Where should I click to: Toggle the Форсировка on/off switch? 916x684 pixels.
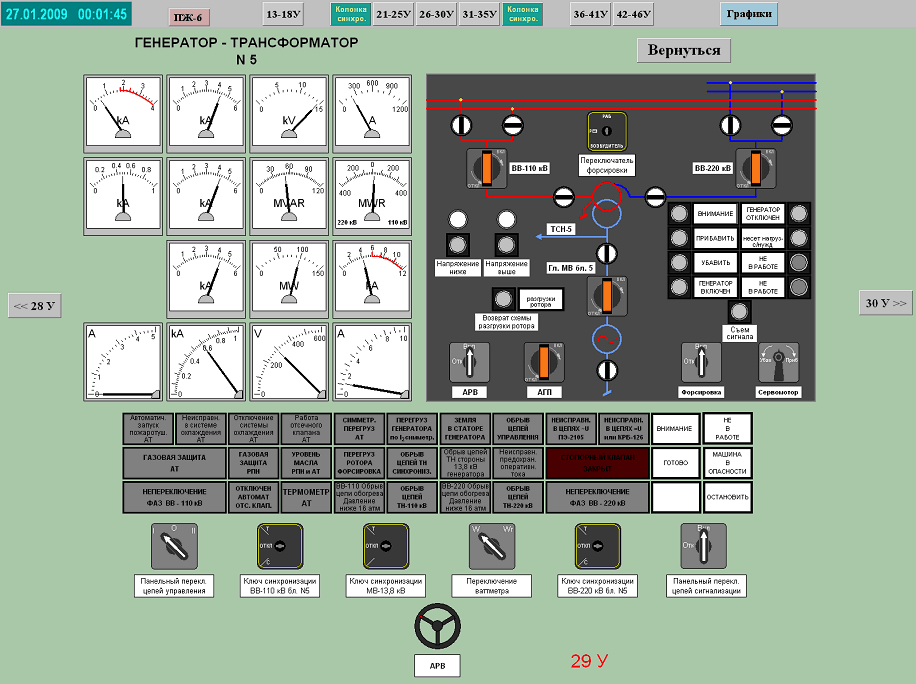coord(701,362)
